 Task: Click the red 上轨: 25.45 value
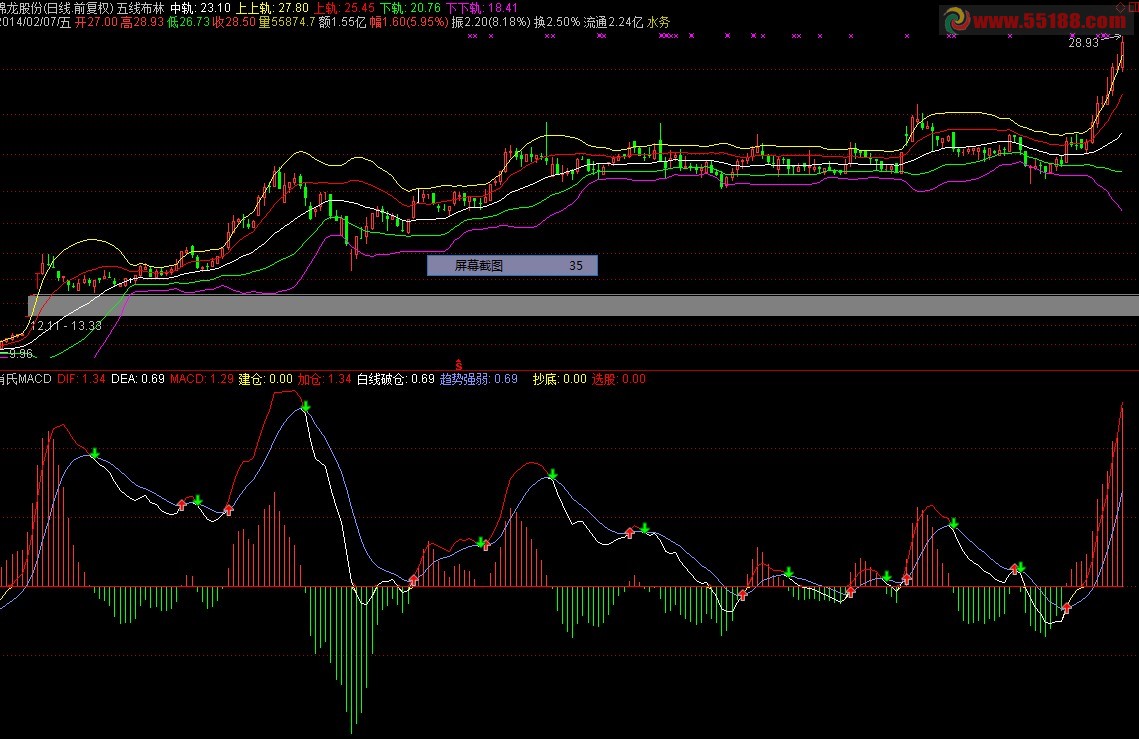[x=344, y=8]
